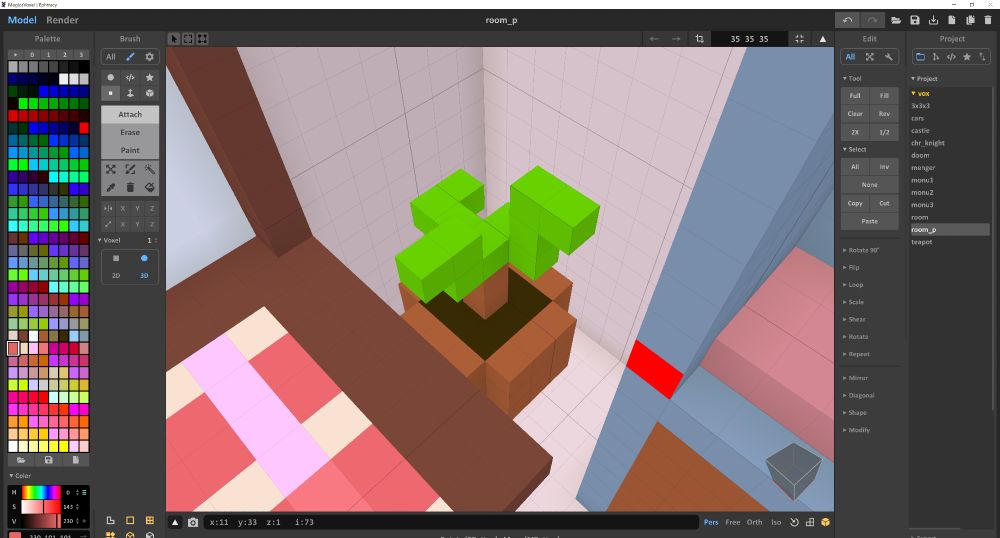
Task: Switch camera to Pers view
Action: click(x=710, y=522)
